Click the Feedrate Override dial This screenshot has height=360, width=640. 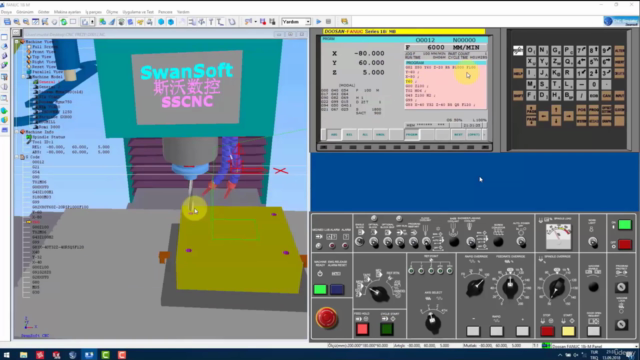[510, 286]
